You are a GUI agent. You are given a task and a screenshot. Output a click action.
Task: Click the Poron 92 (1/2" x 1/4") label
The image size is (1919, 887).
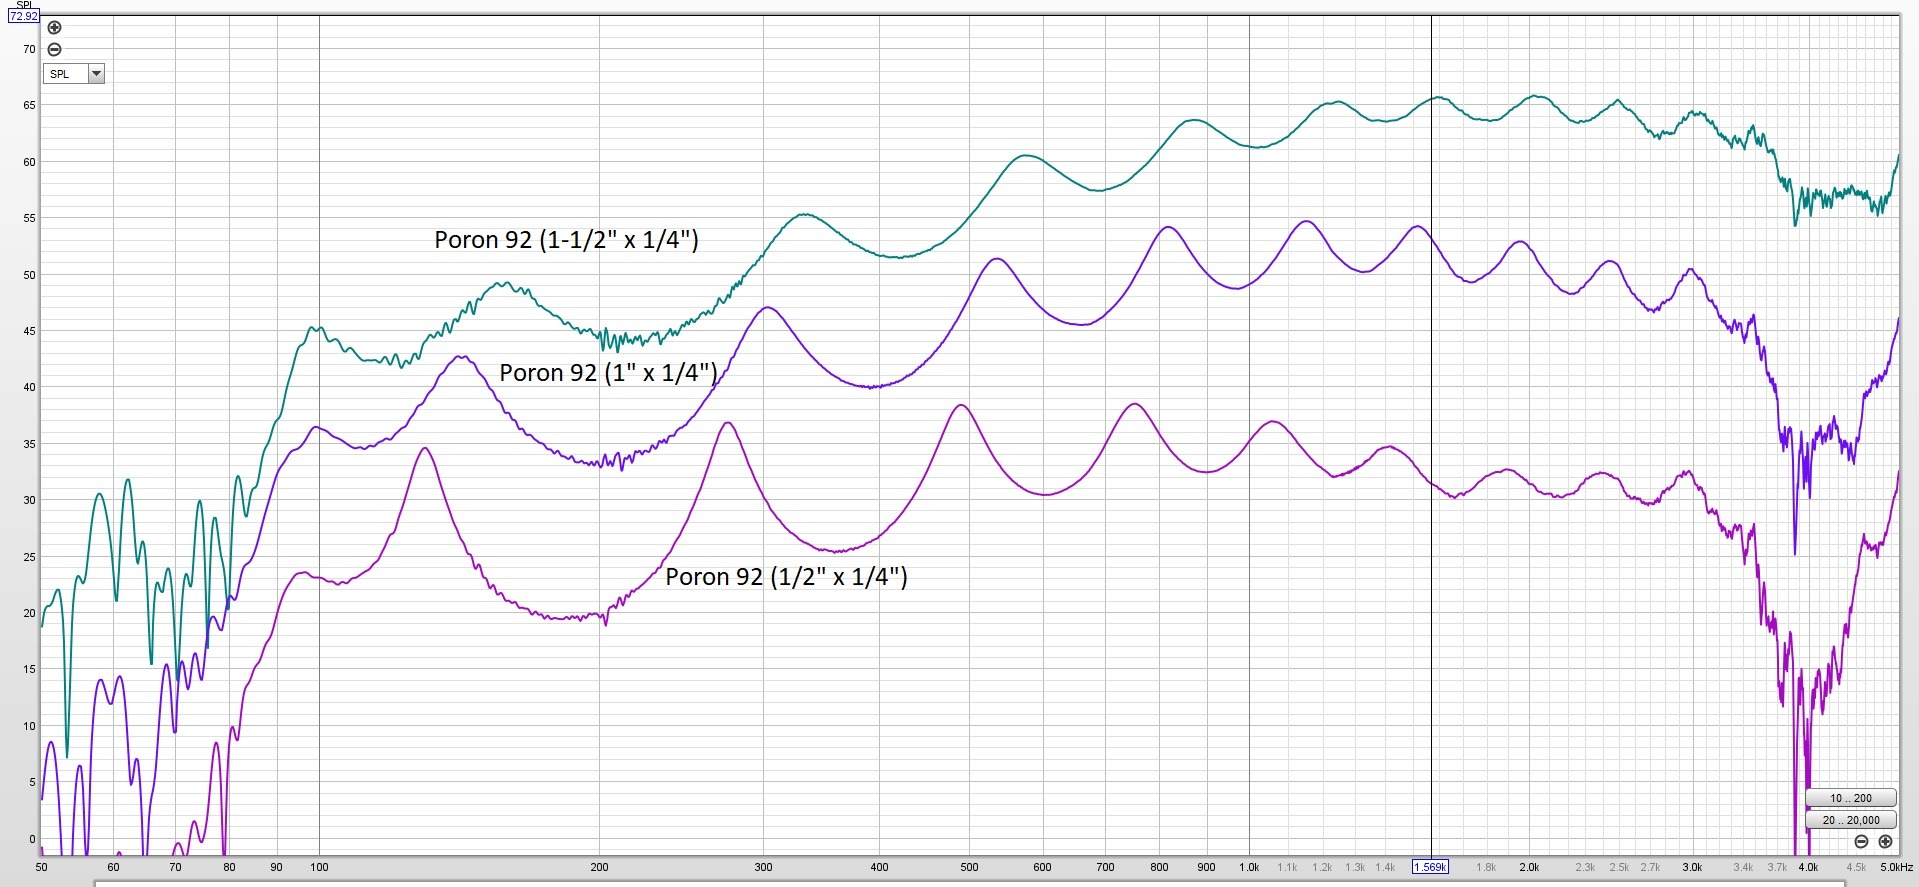pyautogui.click(x=786, y=577)
